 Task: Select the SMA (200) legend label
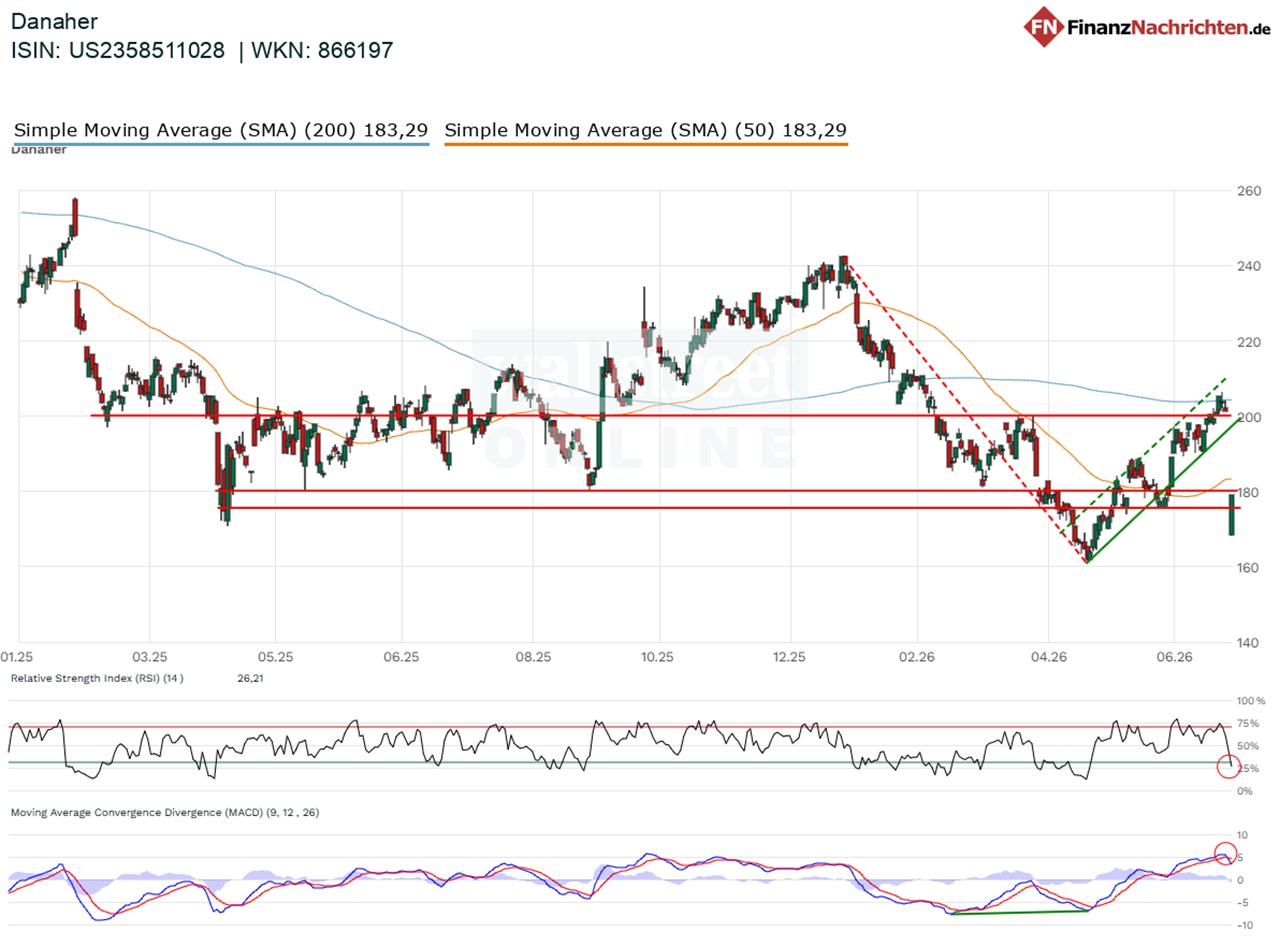tap(221, 130)
